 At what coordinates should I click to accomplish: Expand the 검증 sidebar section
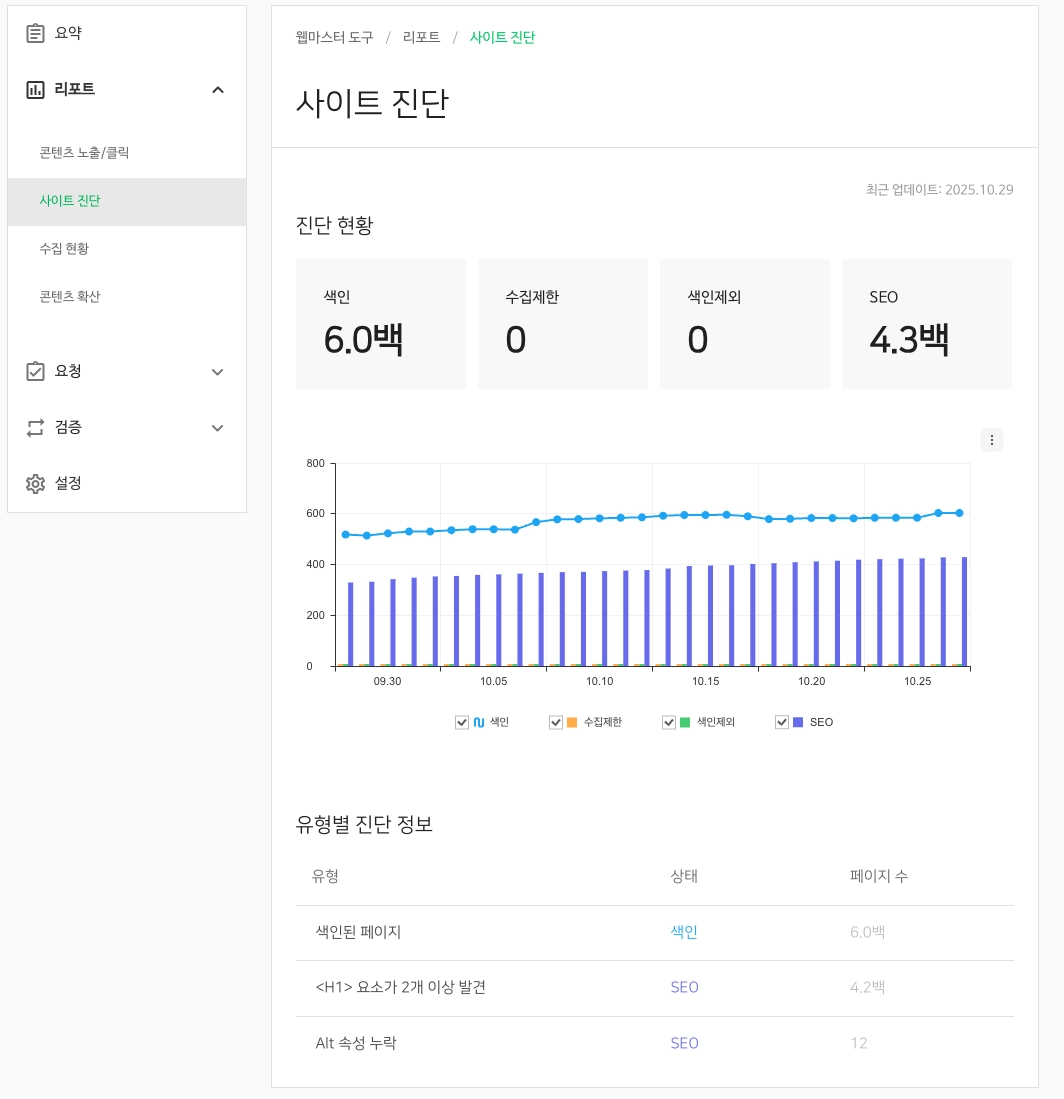click(x=217, y=427)
